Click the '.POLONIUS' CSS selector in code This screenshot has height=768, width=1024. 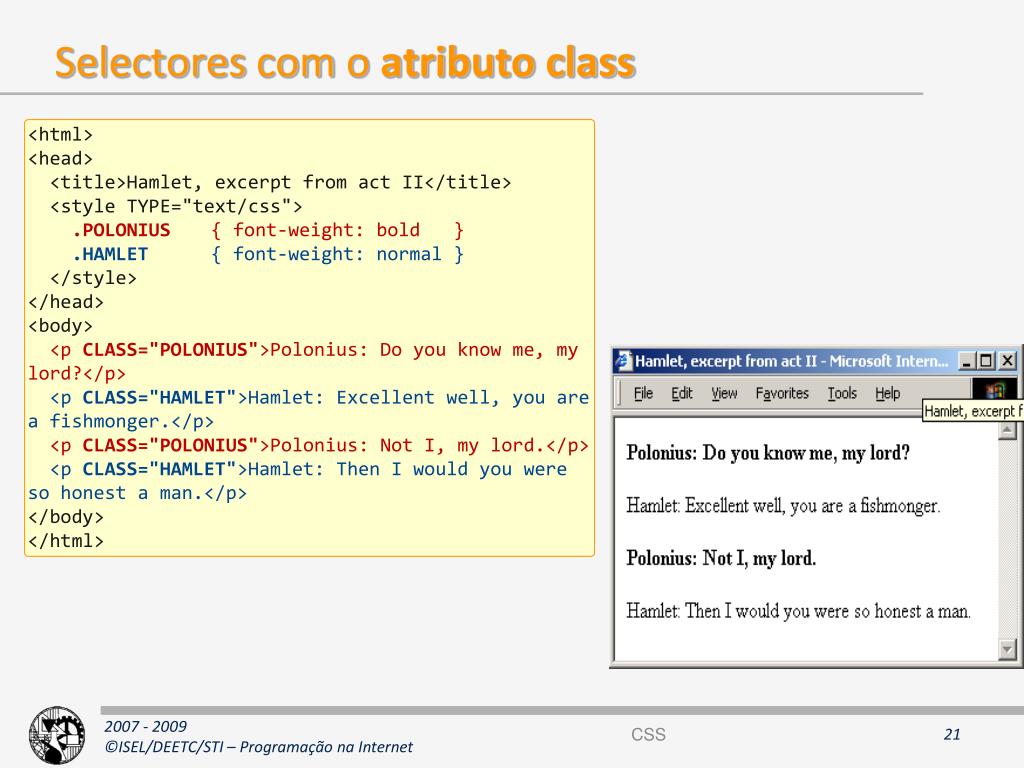(121, 230)
